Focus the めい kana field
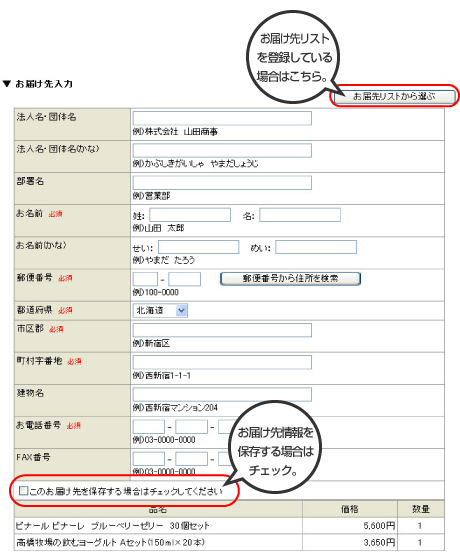 (316, 247)
